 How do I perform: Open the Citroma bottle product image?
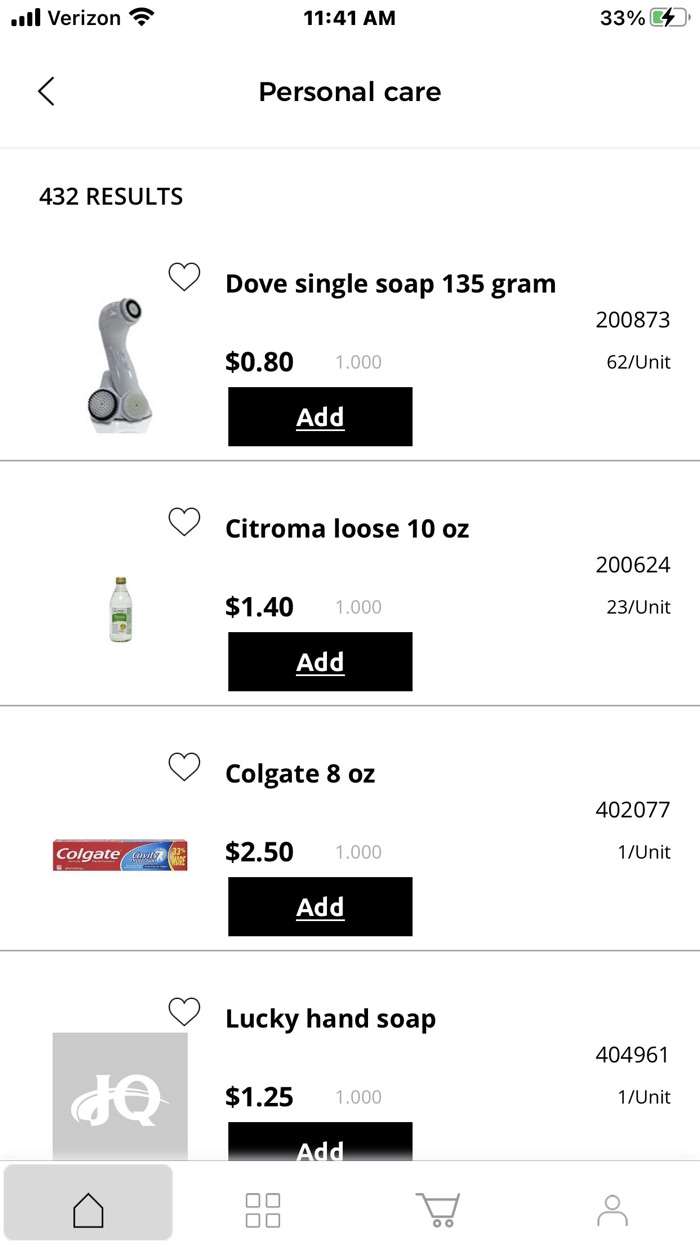120,609
